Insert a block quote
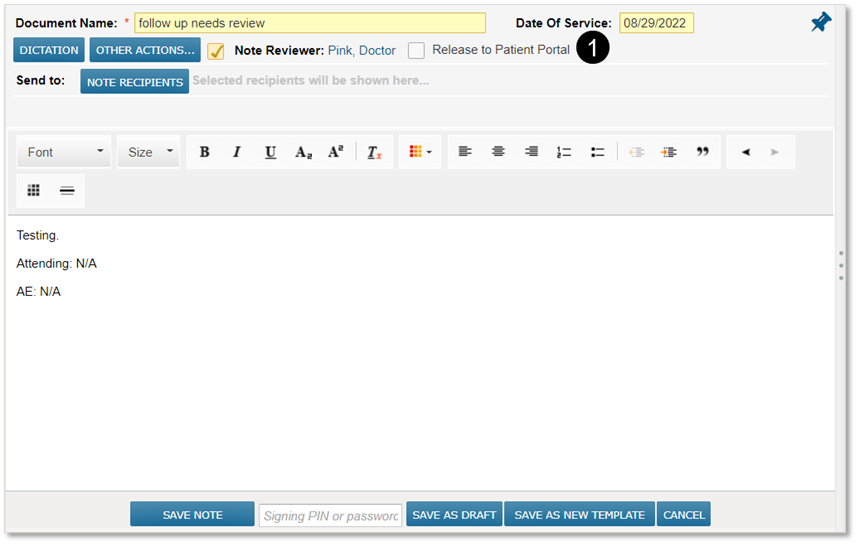The height and width of the screenshot is (544, 857). click(703, 152)
